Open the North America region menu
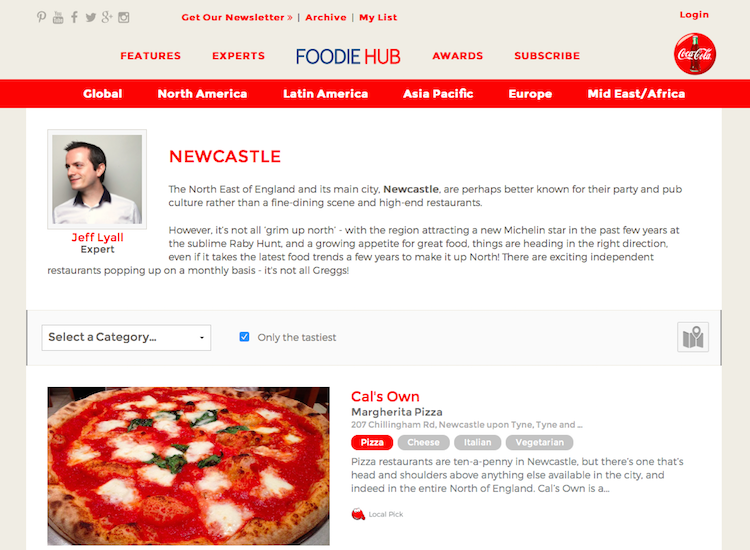 tap(202, 94)
